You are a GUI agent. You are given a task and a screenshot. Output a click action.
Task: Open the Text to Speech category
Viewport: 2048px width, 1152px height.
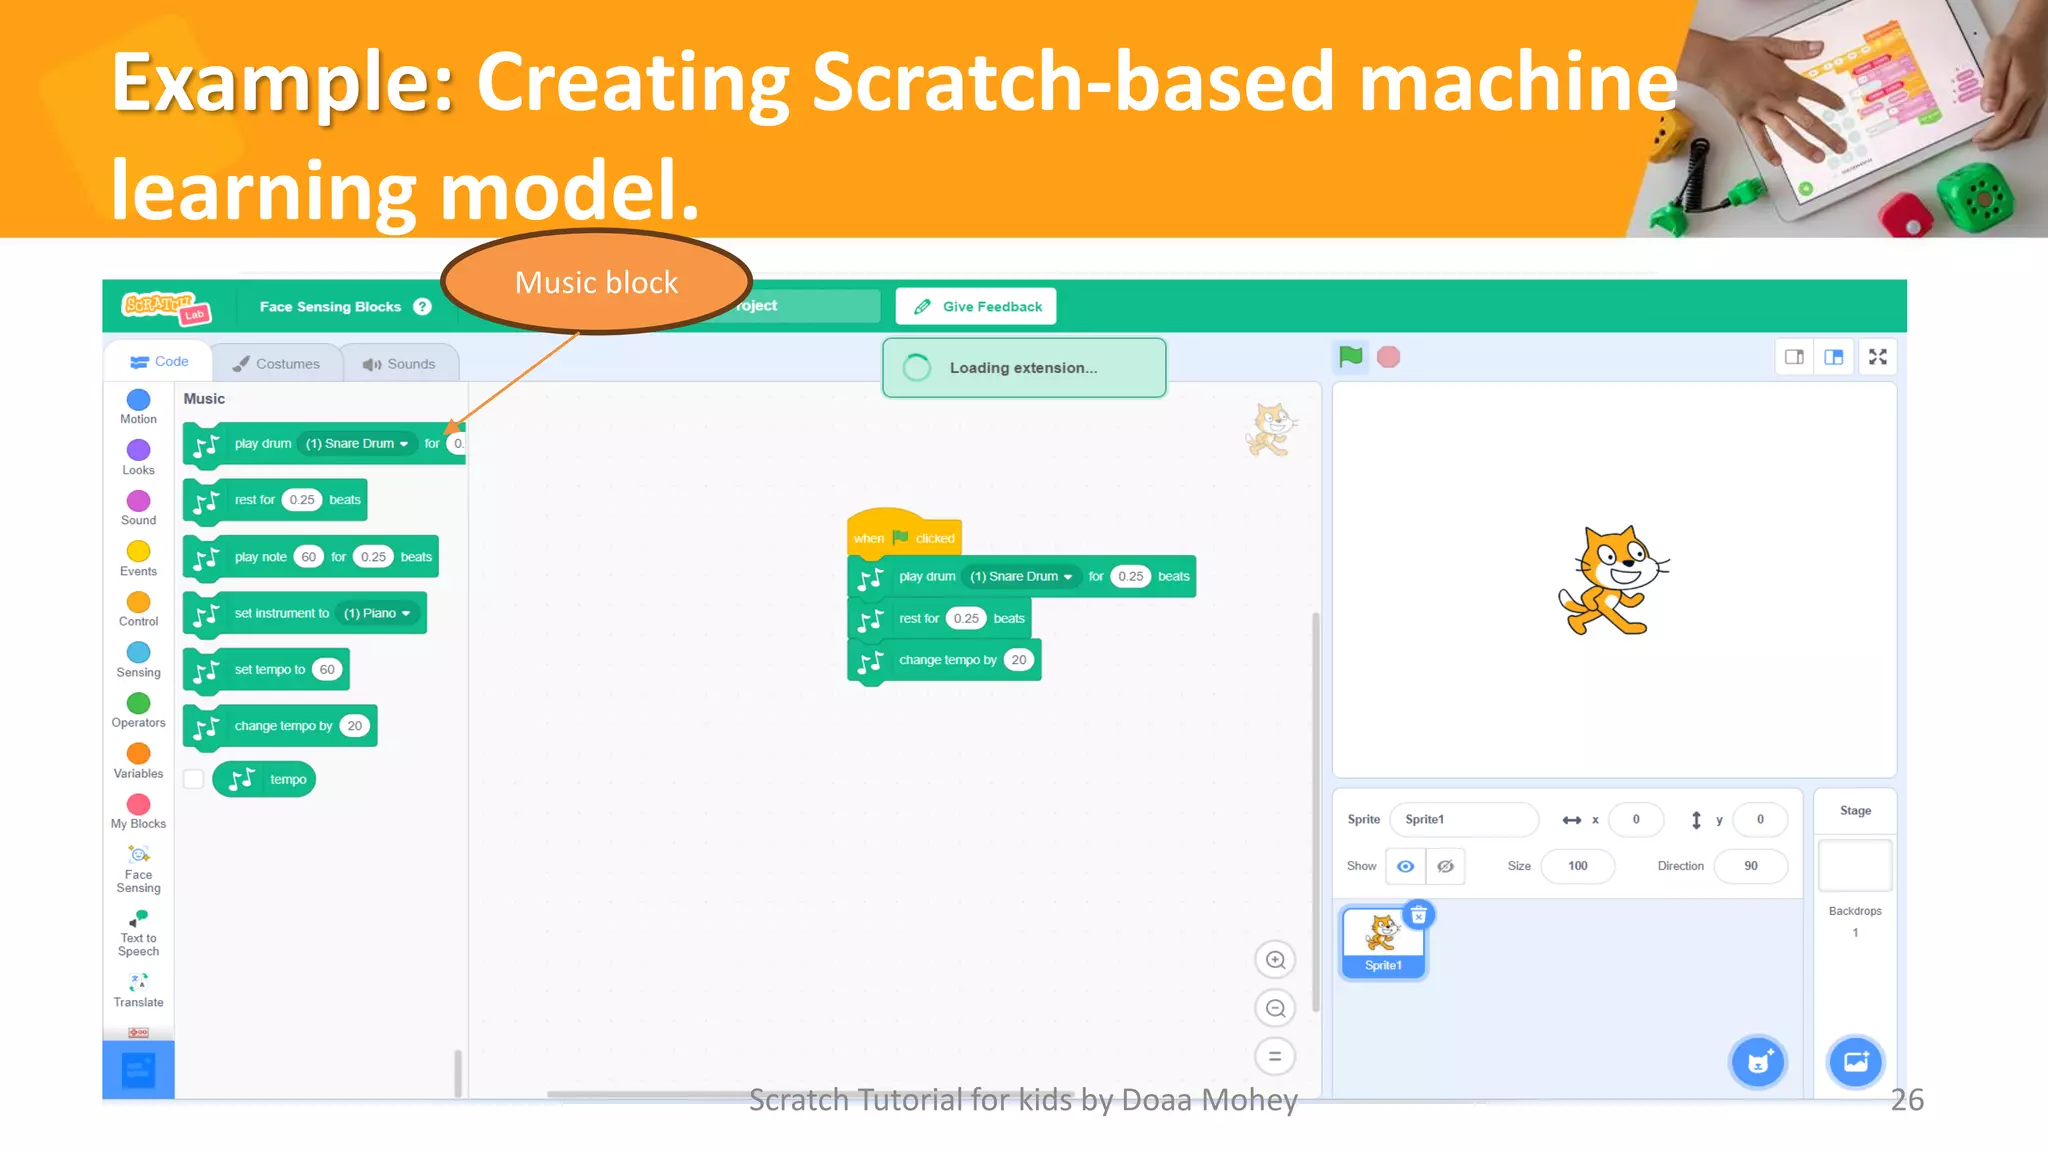click(x=138, y=933)
